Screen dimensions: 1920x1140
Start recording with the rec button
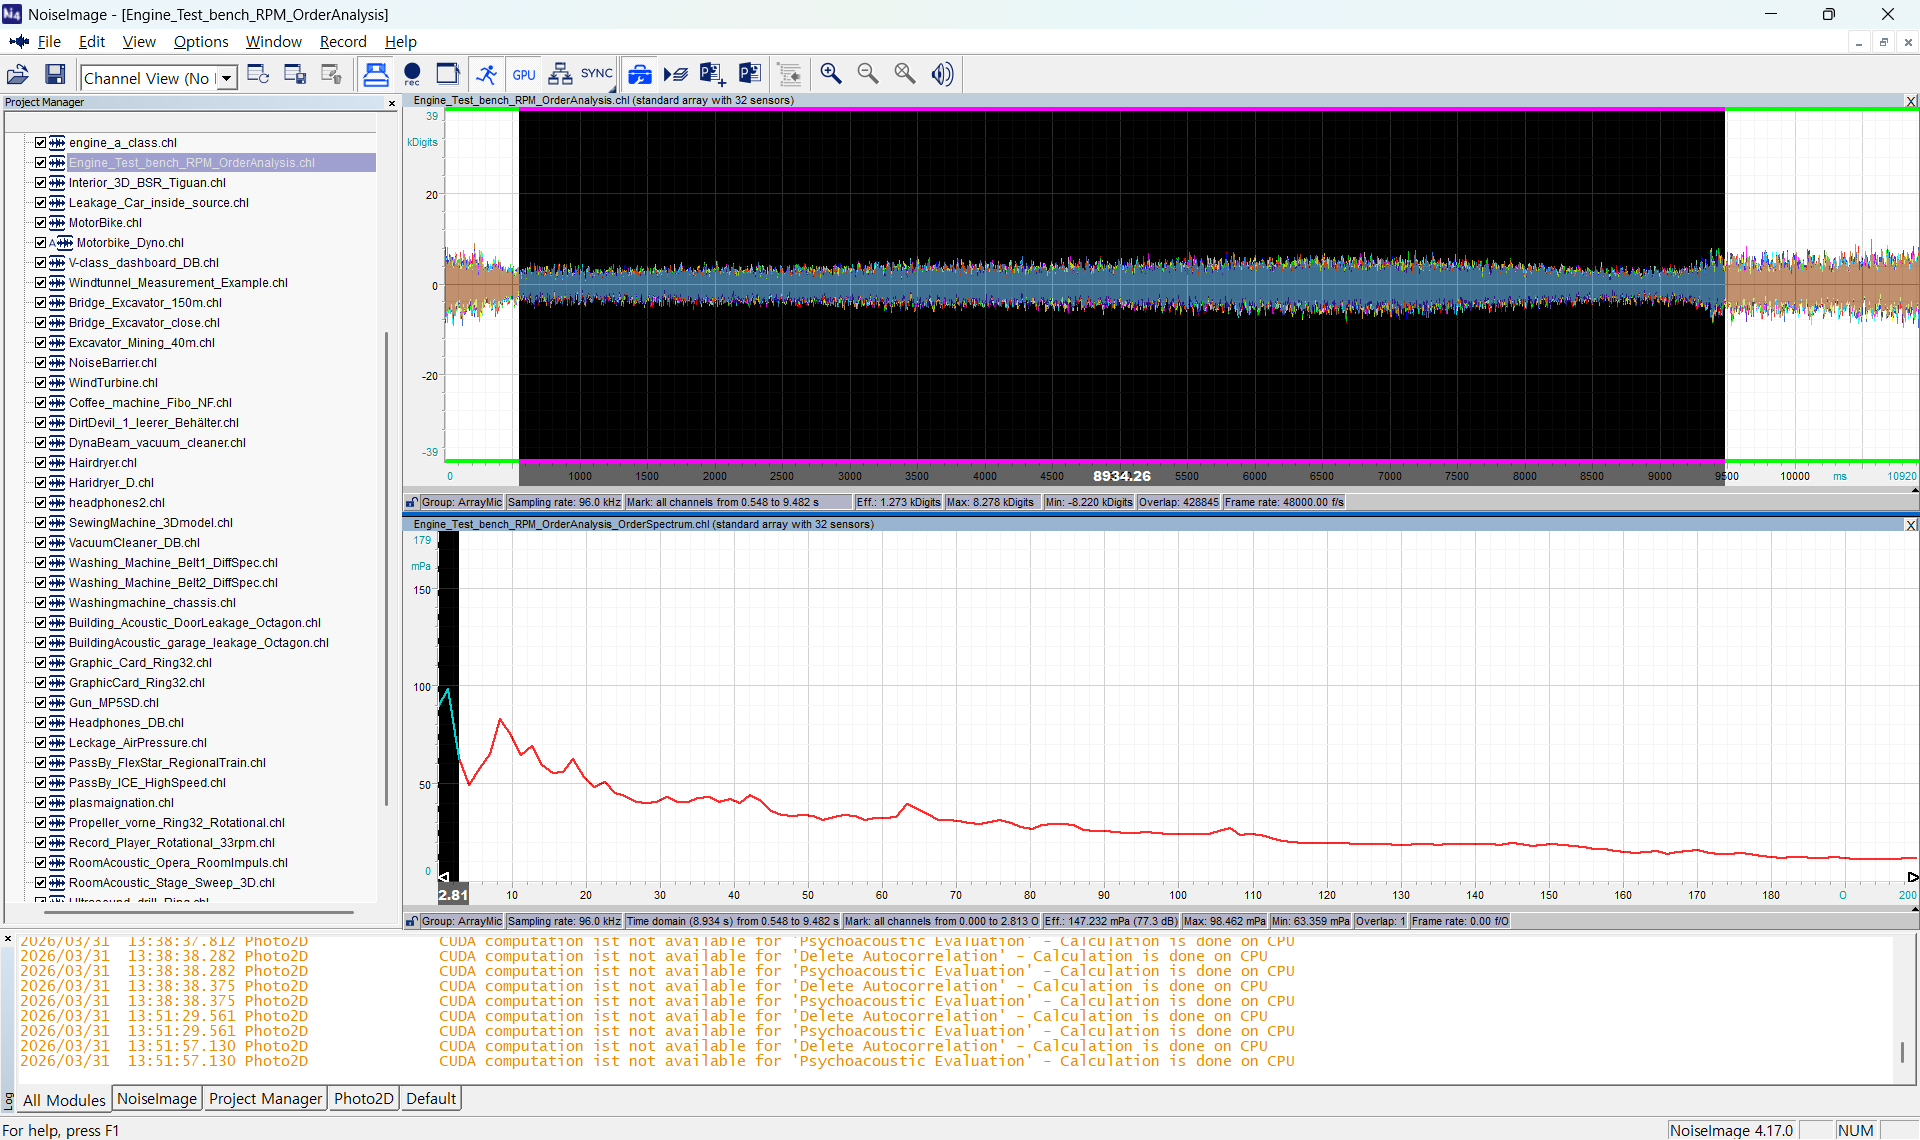[412, 74]
